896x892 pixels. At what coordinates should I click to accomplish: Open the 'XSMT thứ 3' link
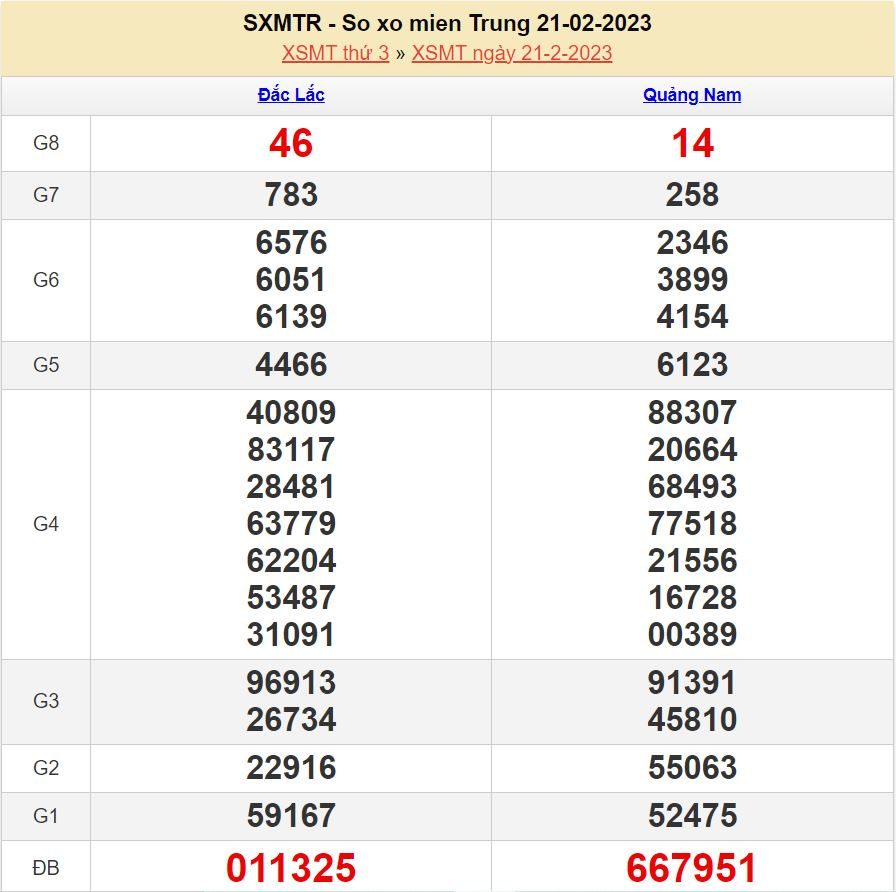tap(335, 53)
